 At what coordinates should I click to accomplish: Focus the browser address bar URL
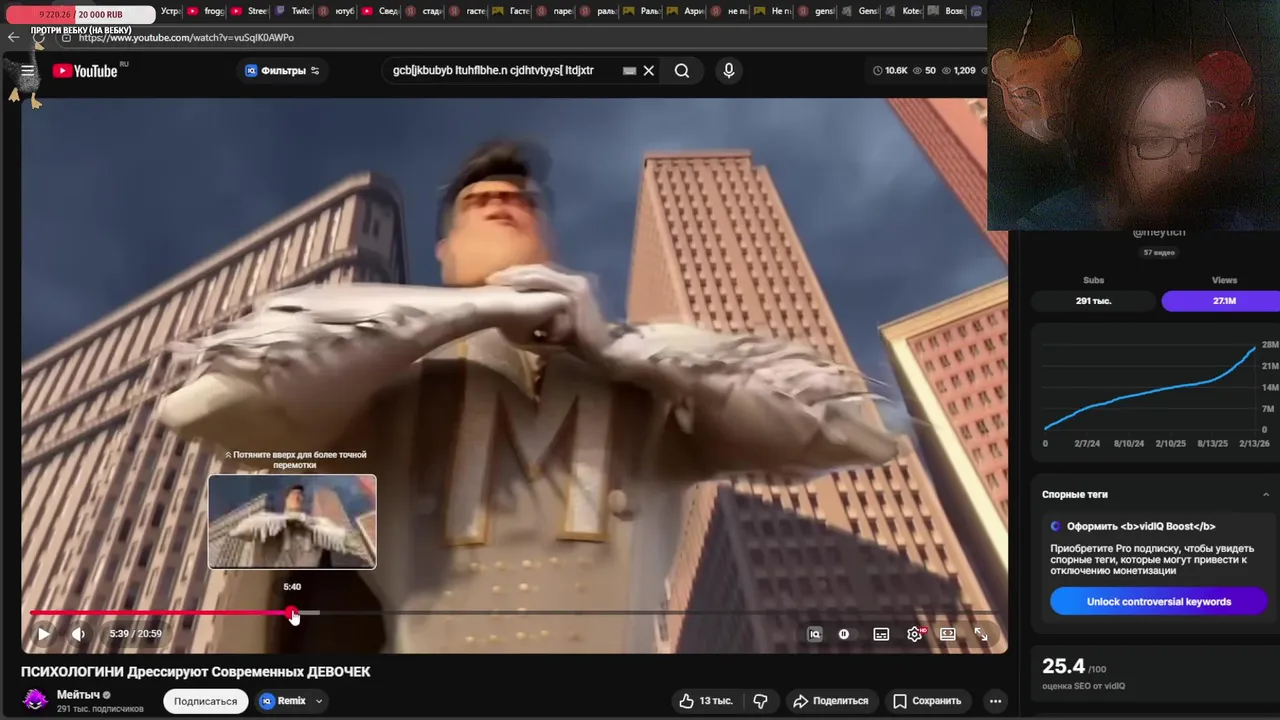[186, 37]
